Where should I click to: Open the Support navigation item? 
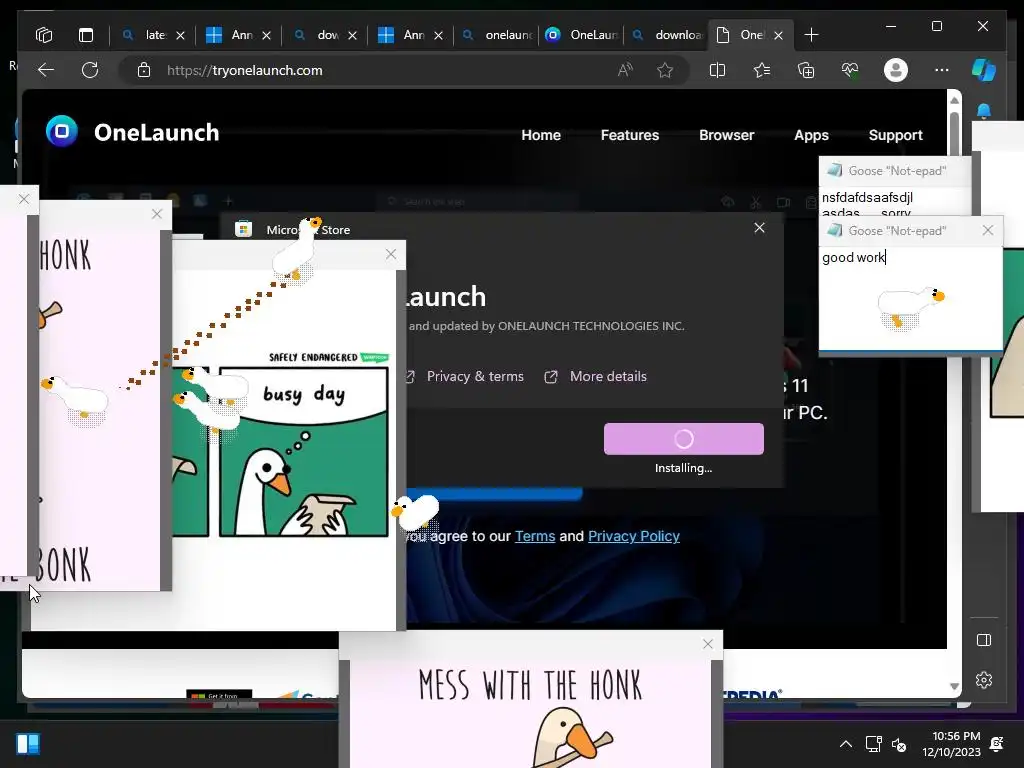pyautogui.click(x=895, y=135)
